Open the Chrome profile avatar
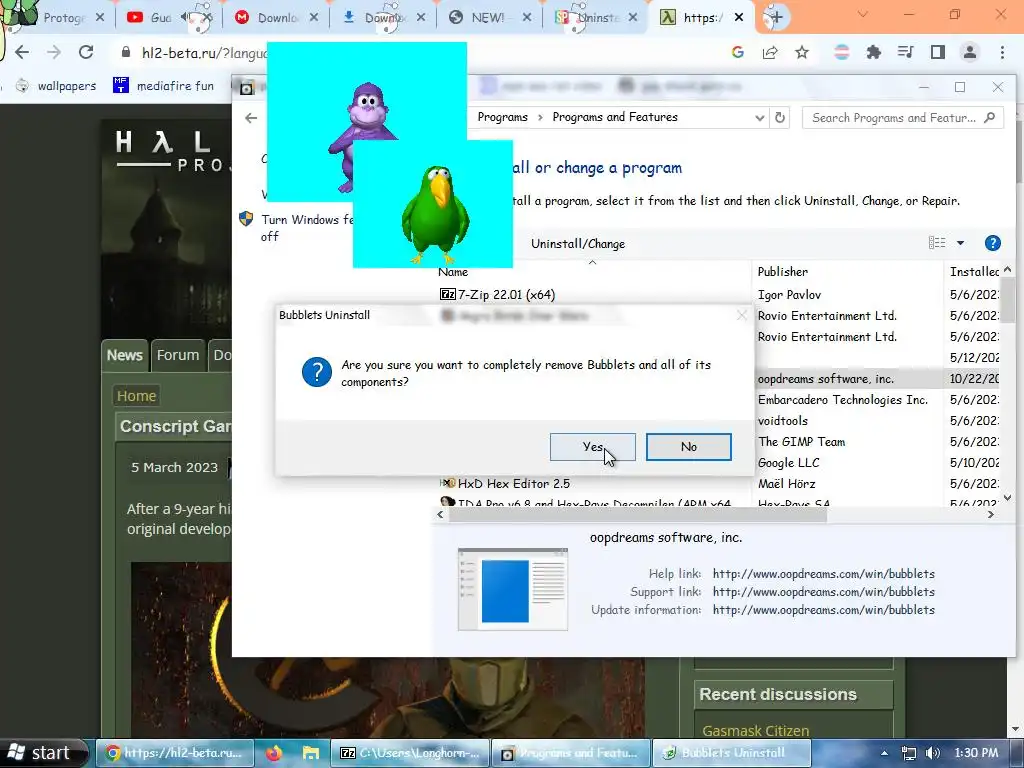1024x768 pixels. pyautogui.click(x=970, y=52)
